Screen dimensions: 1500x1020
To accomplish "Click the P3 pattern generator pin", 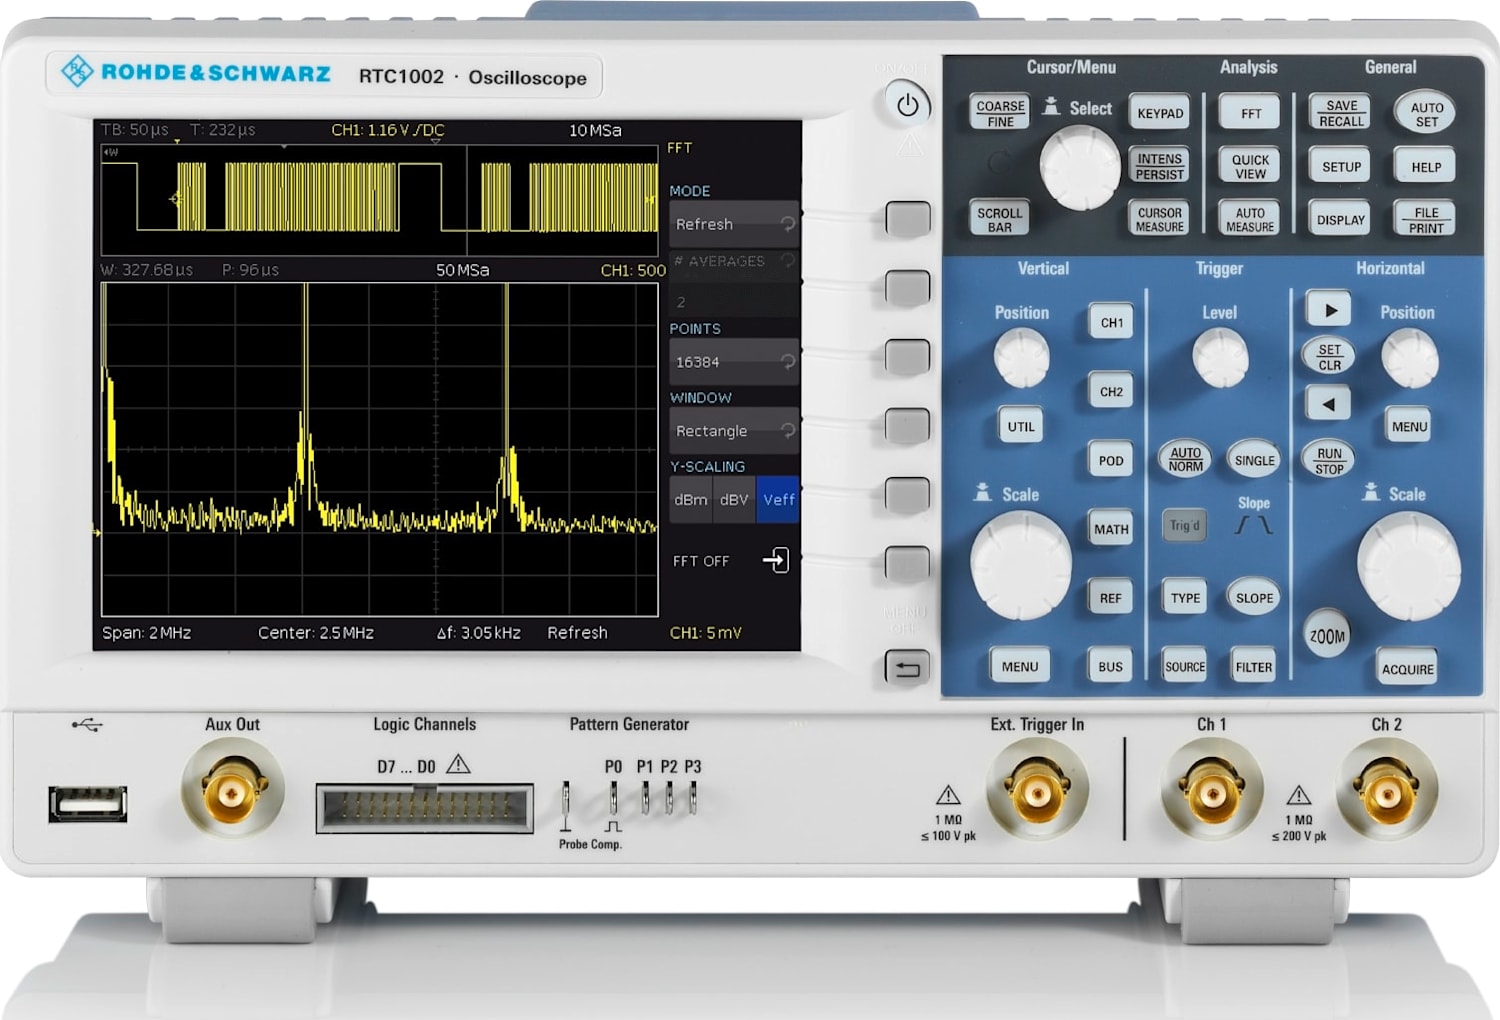I will 692,797.
